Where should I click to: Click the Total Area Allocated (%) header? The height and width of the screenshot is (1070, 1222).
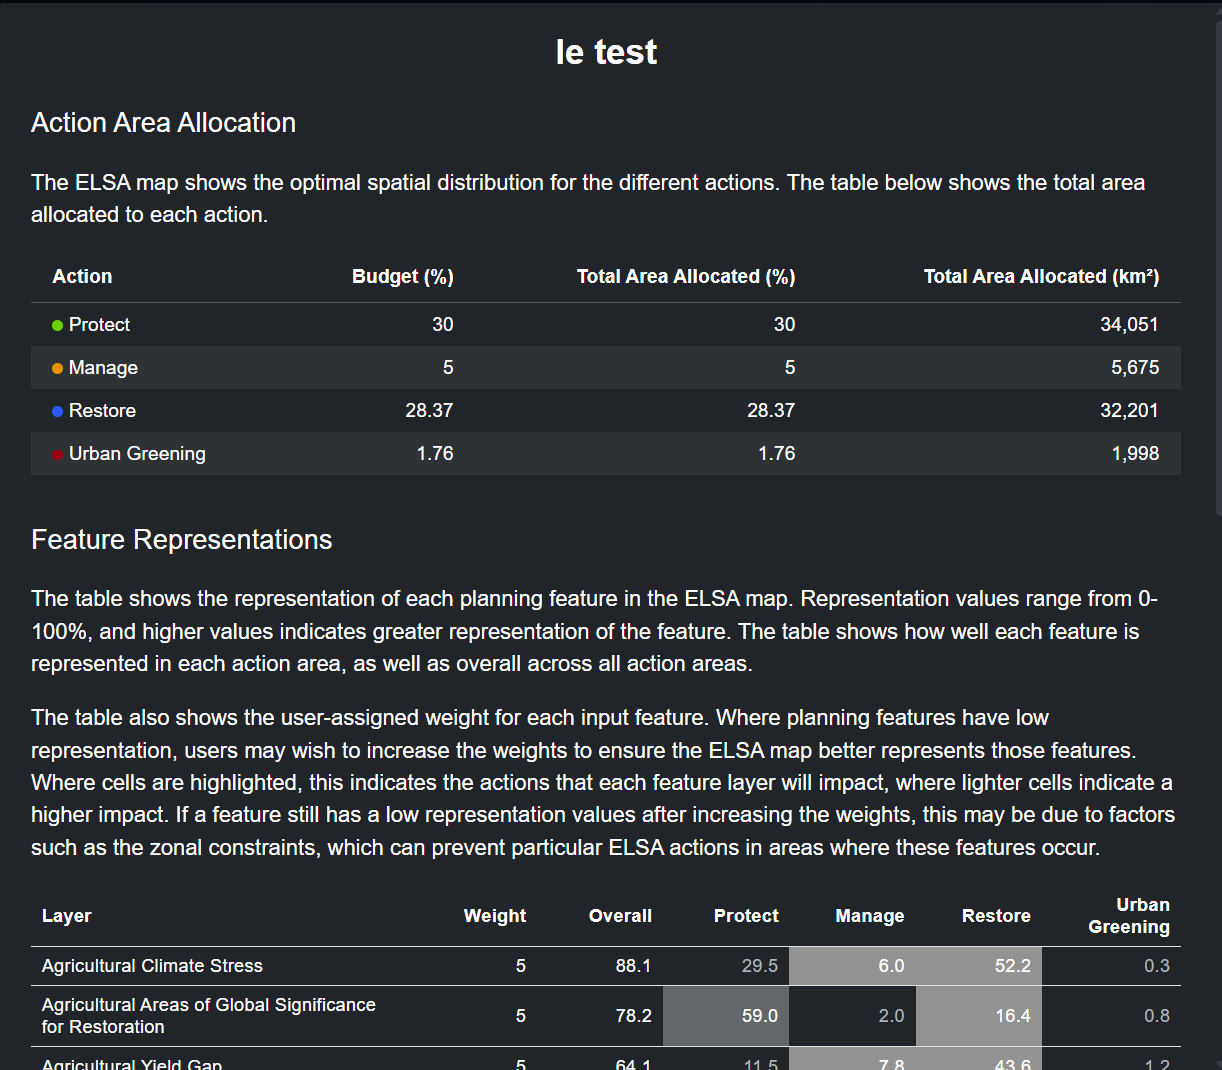(x=685, y=277)
